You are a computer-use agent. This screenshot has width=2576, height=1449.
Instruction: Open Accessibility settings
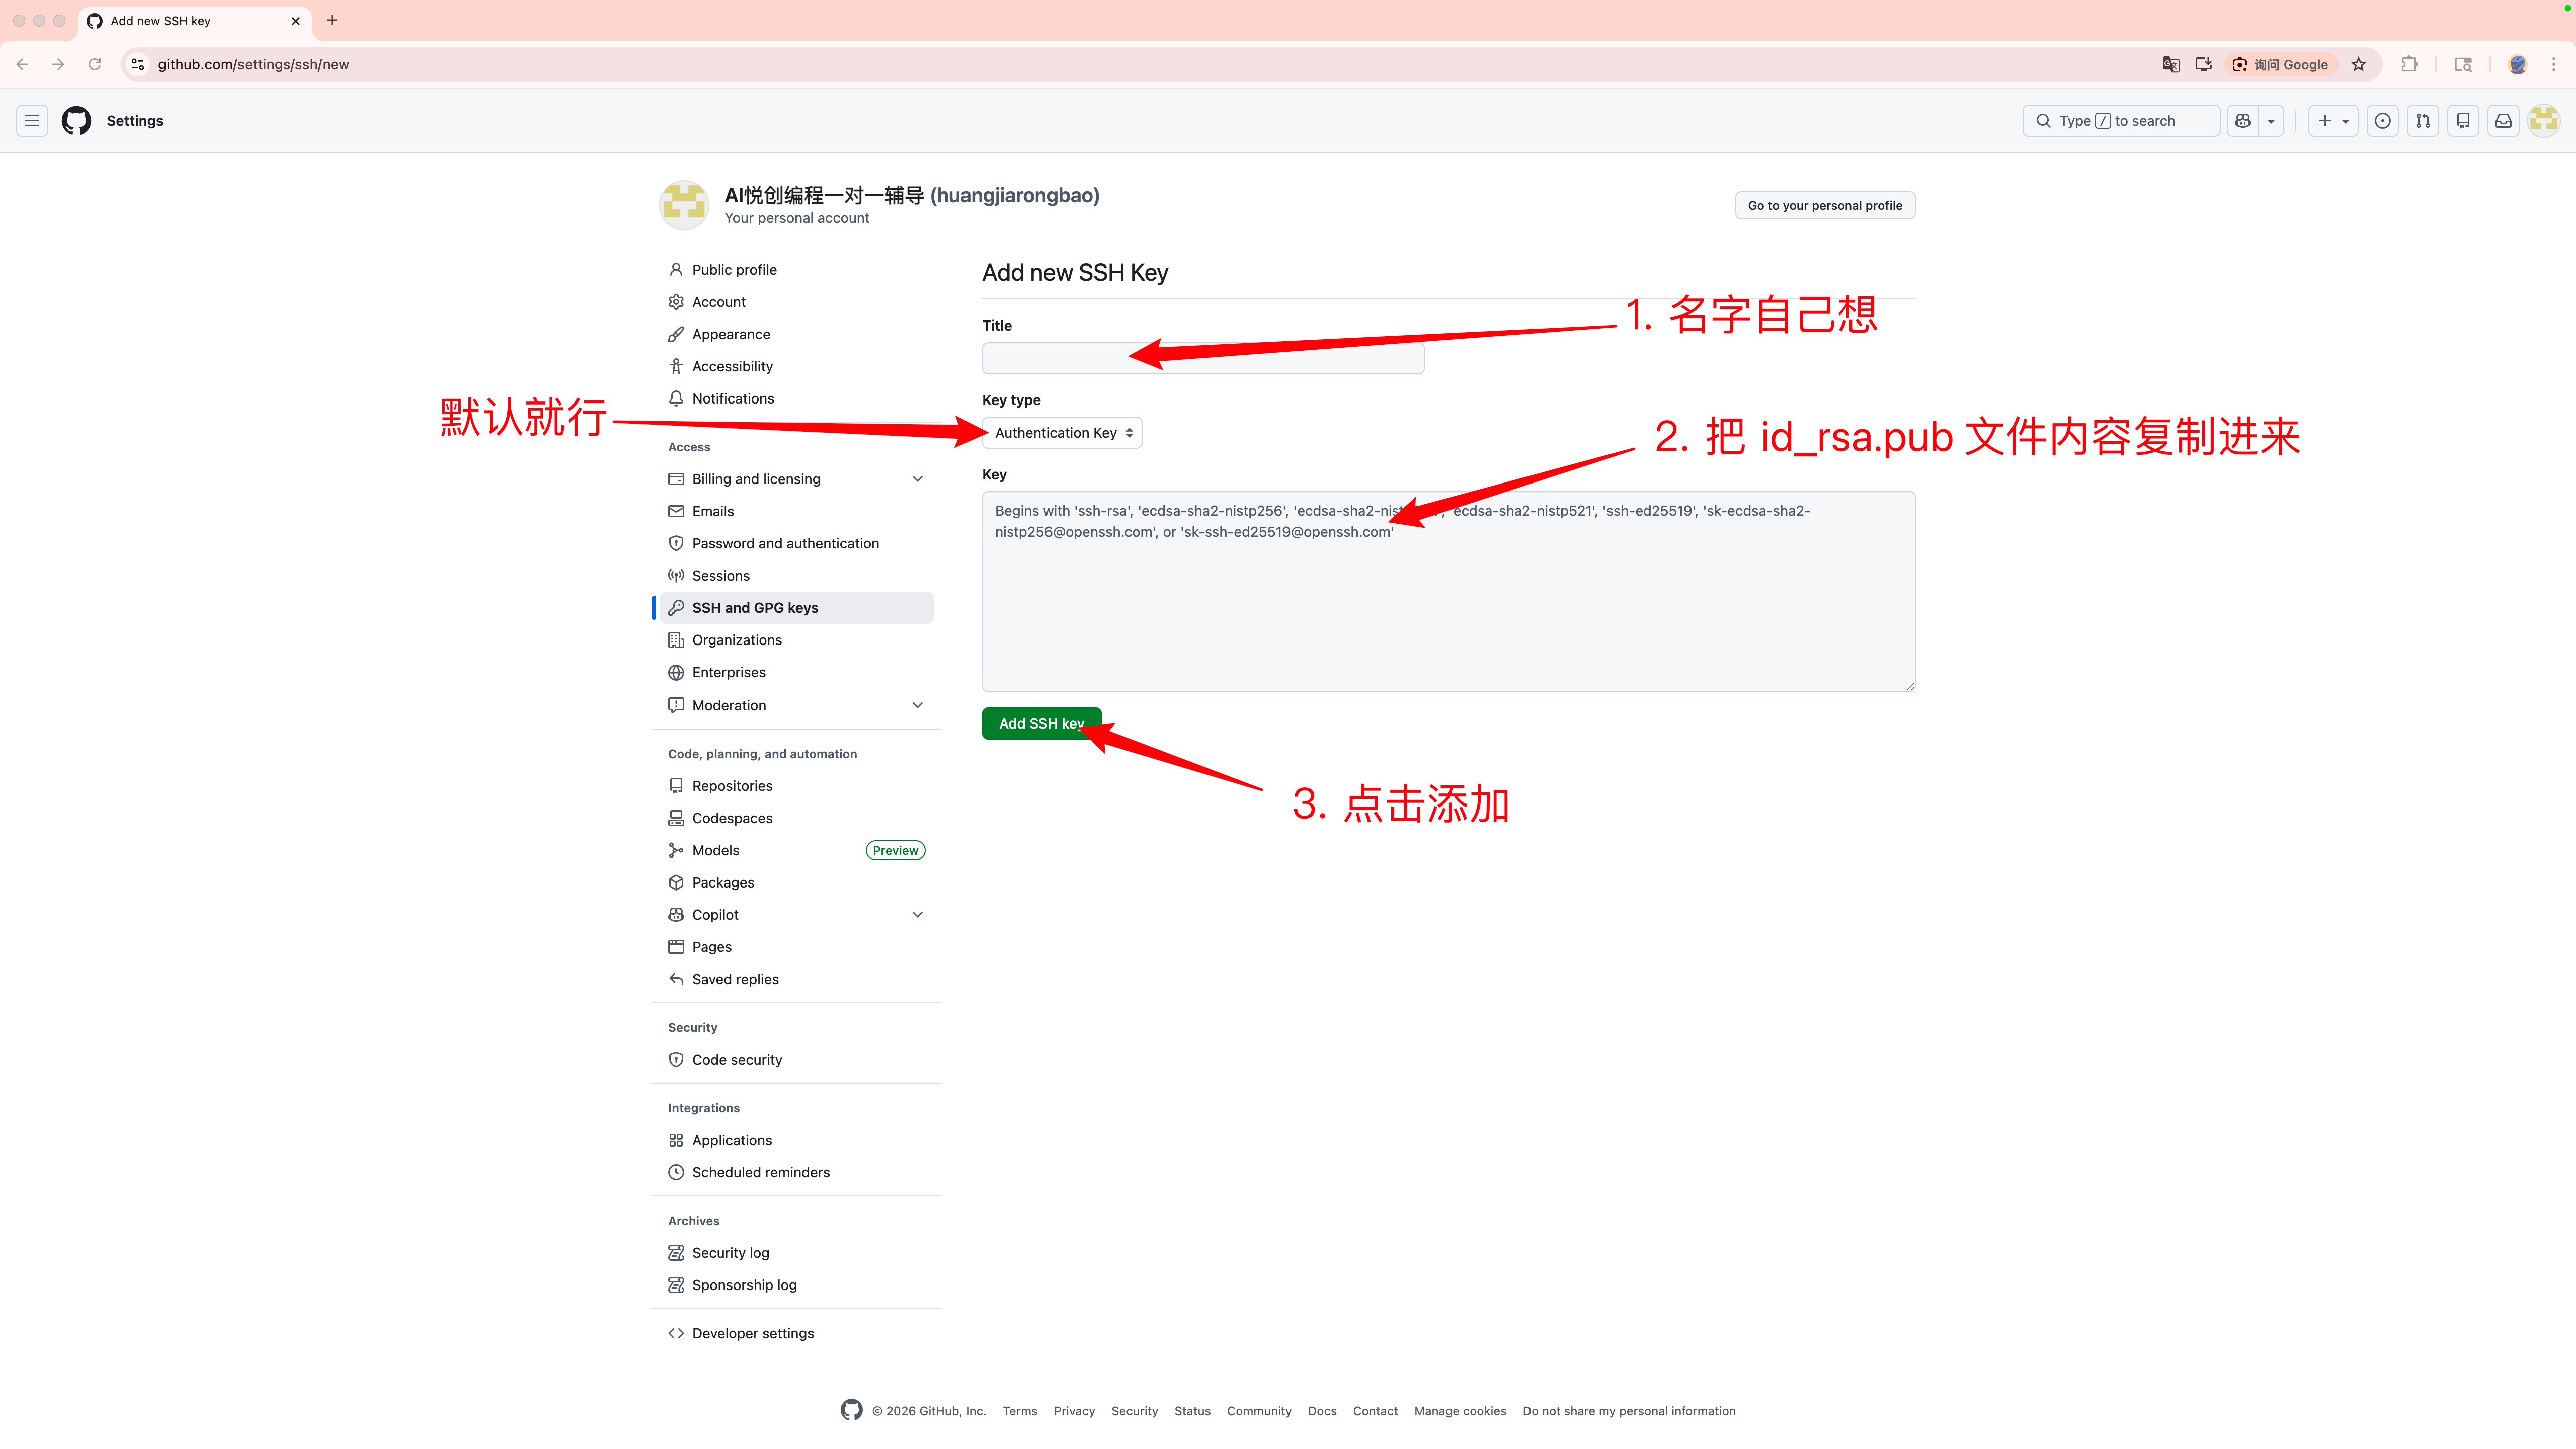click(x=796, y=366)
